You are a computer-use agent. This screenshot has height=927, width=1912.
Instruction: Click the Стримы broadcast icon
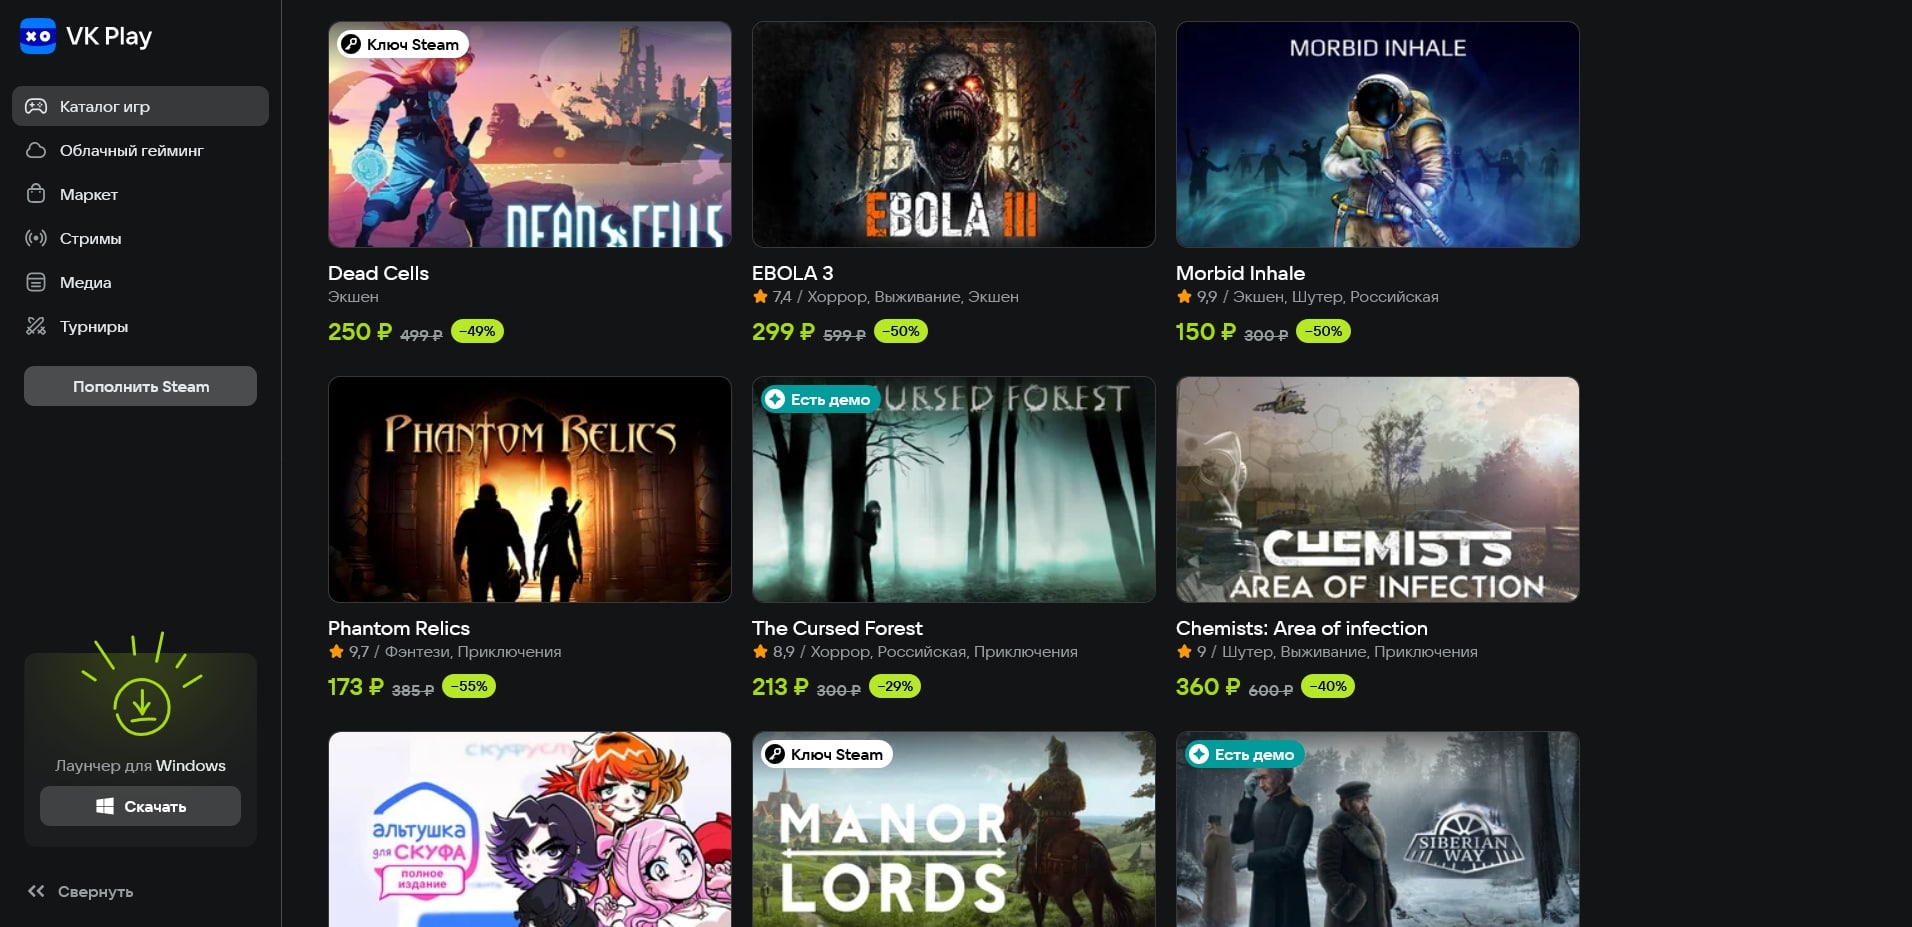coord(36,238)
